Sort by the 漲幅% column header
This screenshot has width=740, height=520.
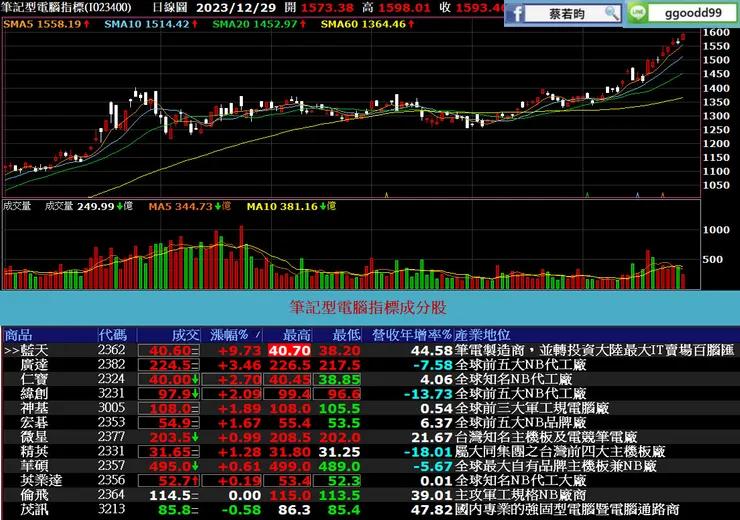click(229, 335)
